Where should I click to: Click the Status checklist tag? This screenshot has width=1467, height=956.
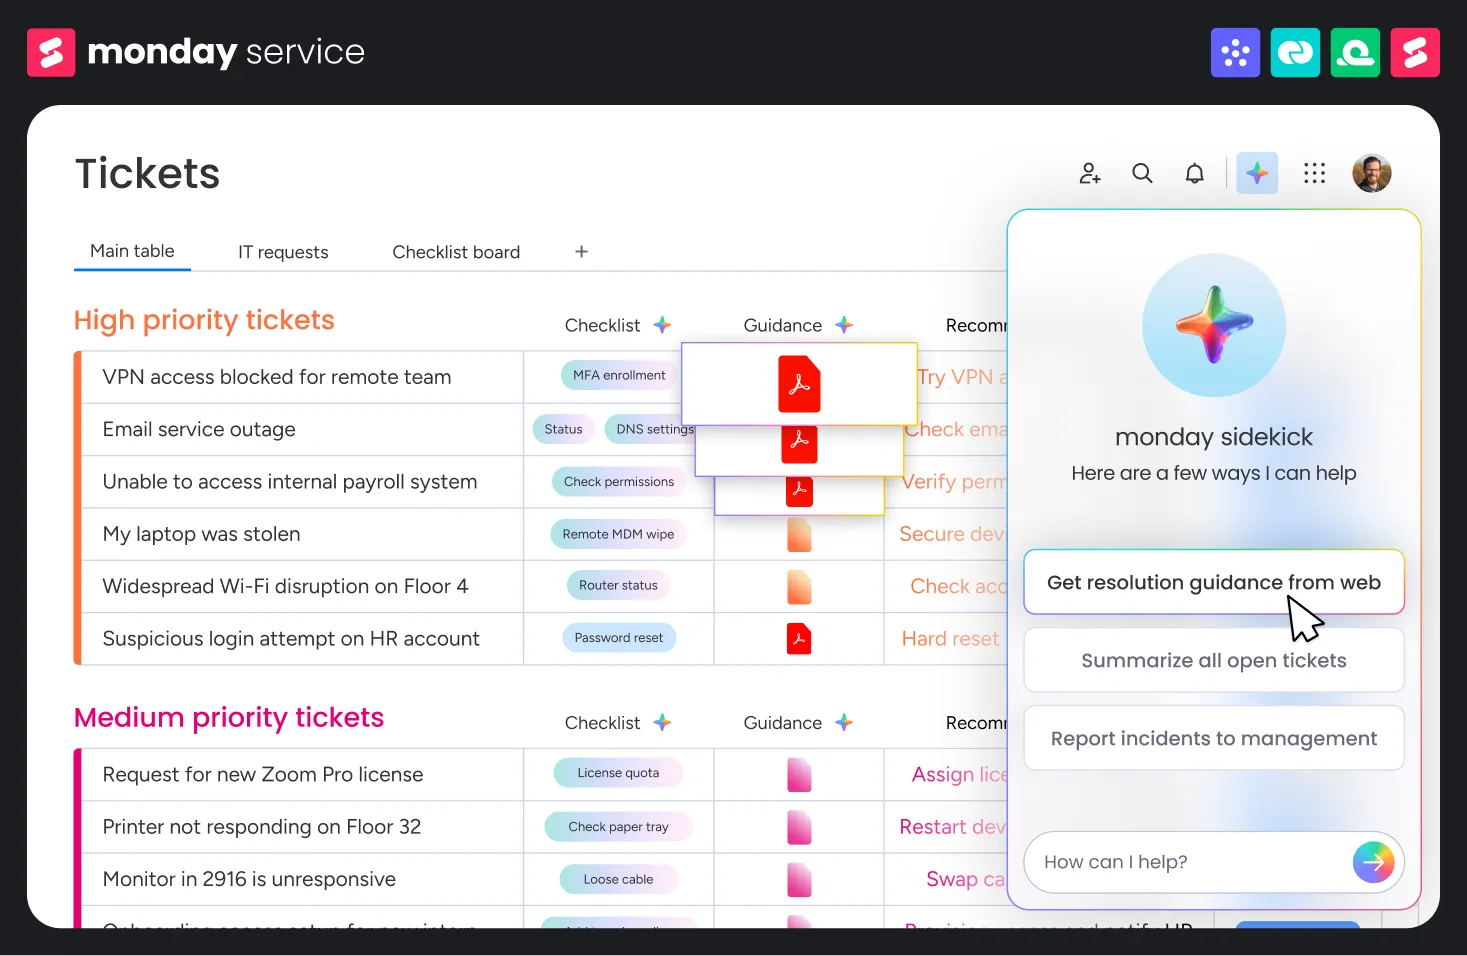[x=563, y=429]
